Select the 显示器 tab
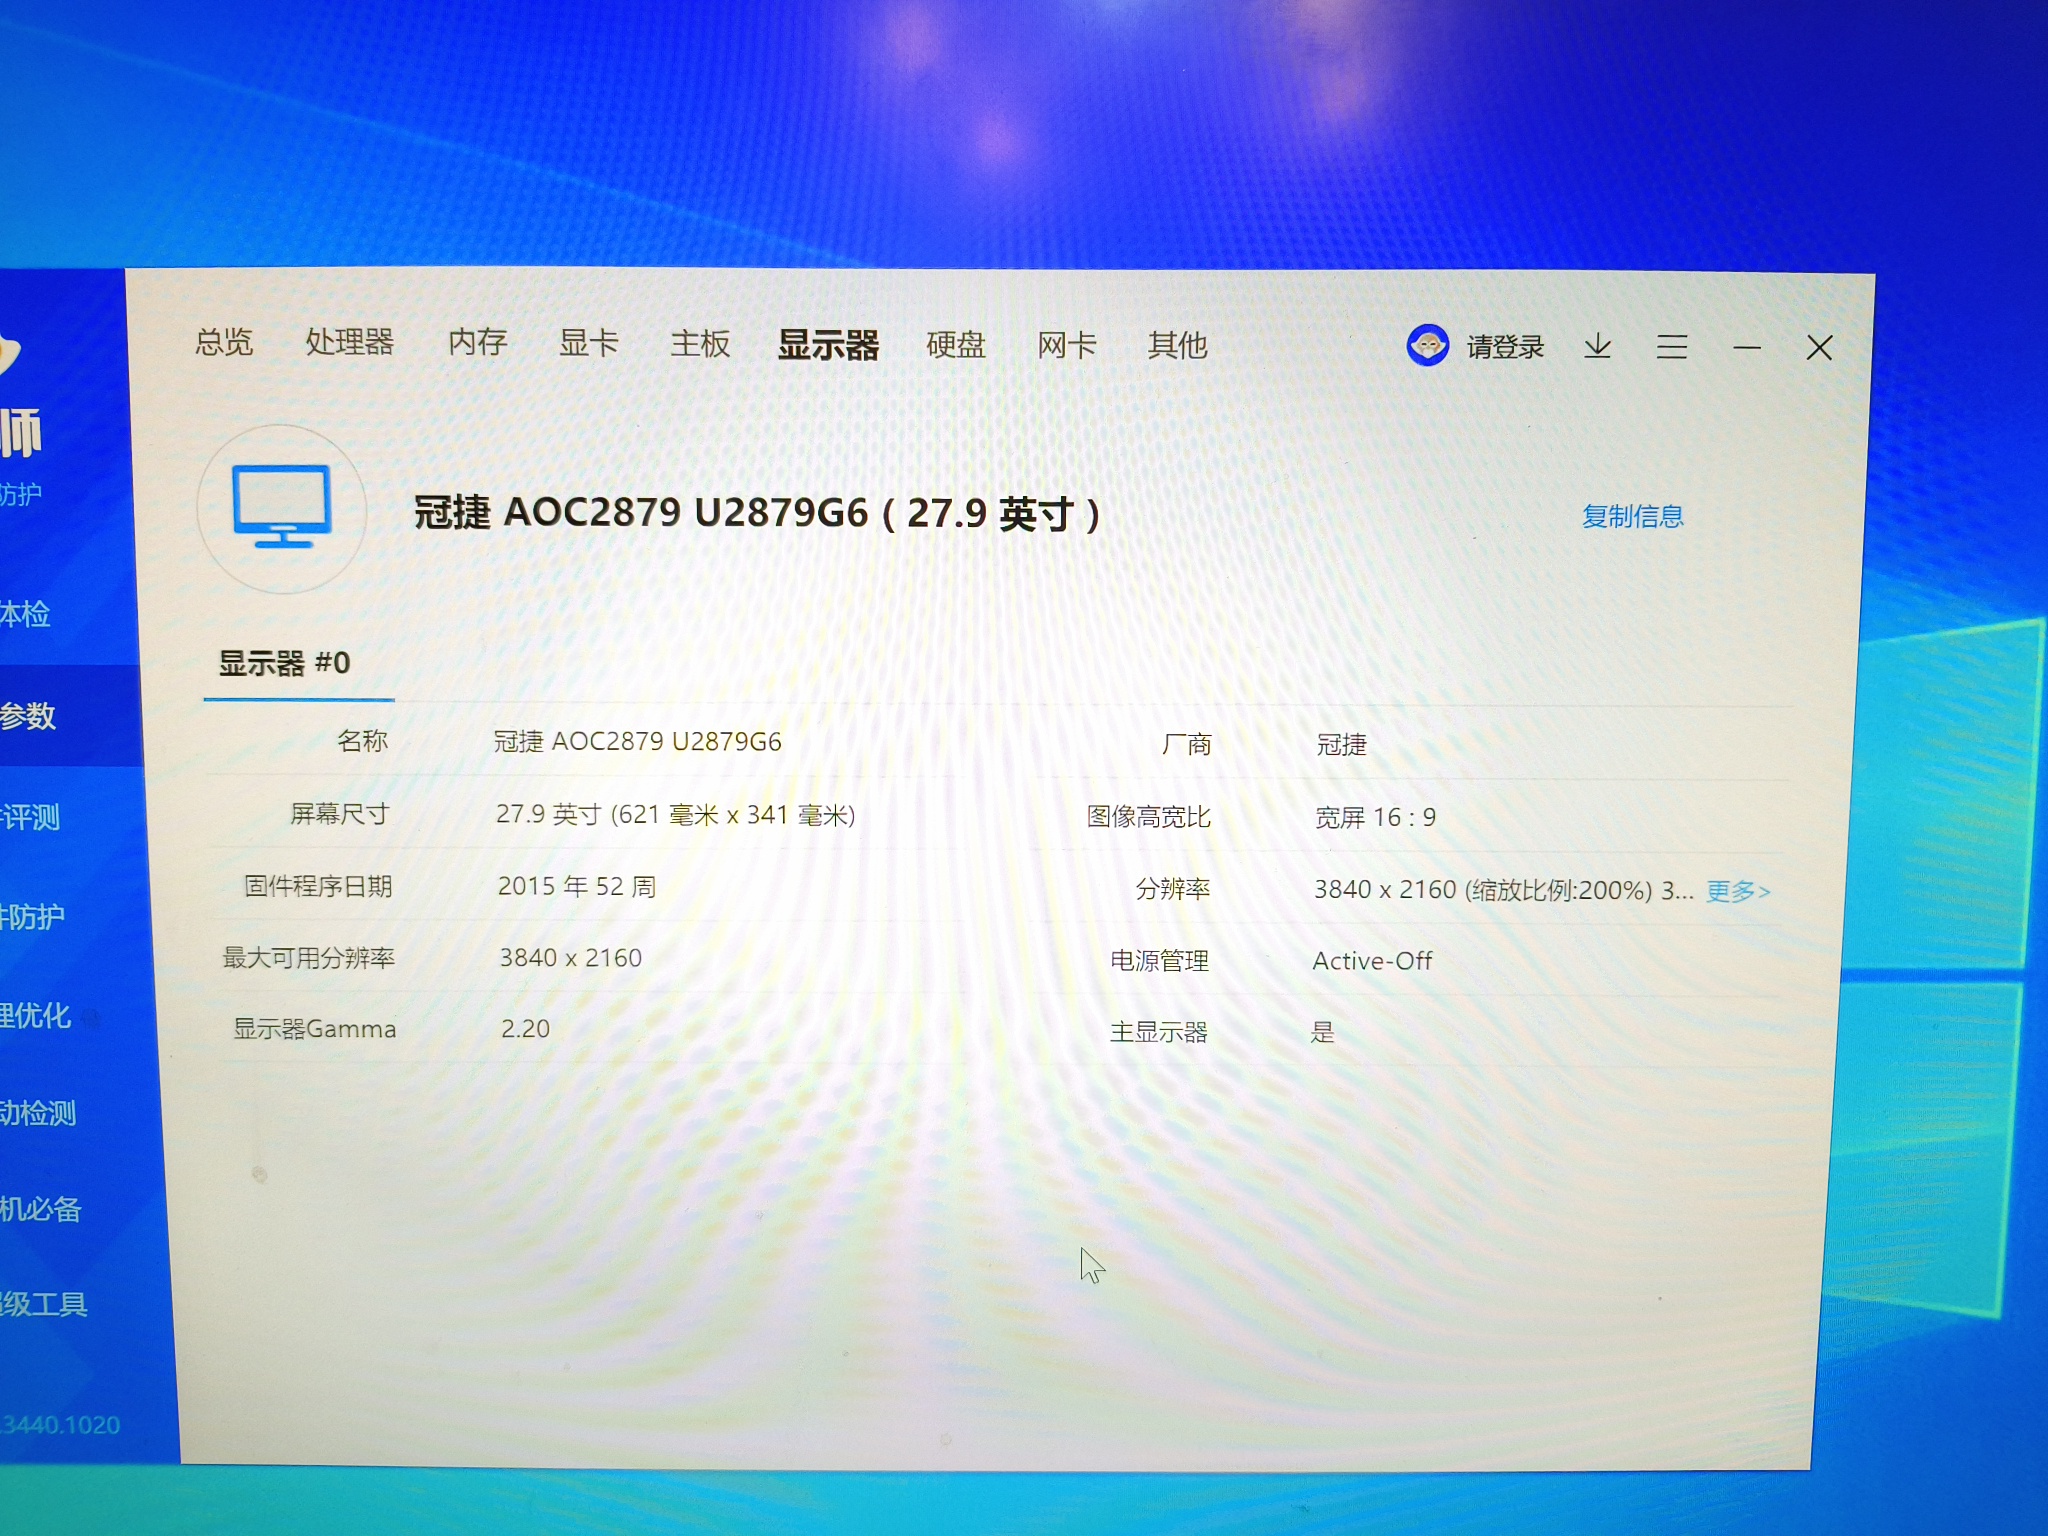 coord(828,345)
